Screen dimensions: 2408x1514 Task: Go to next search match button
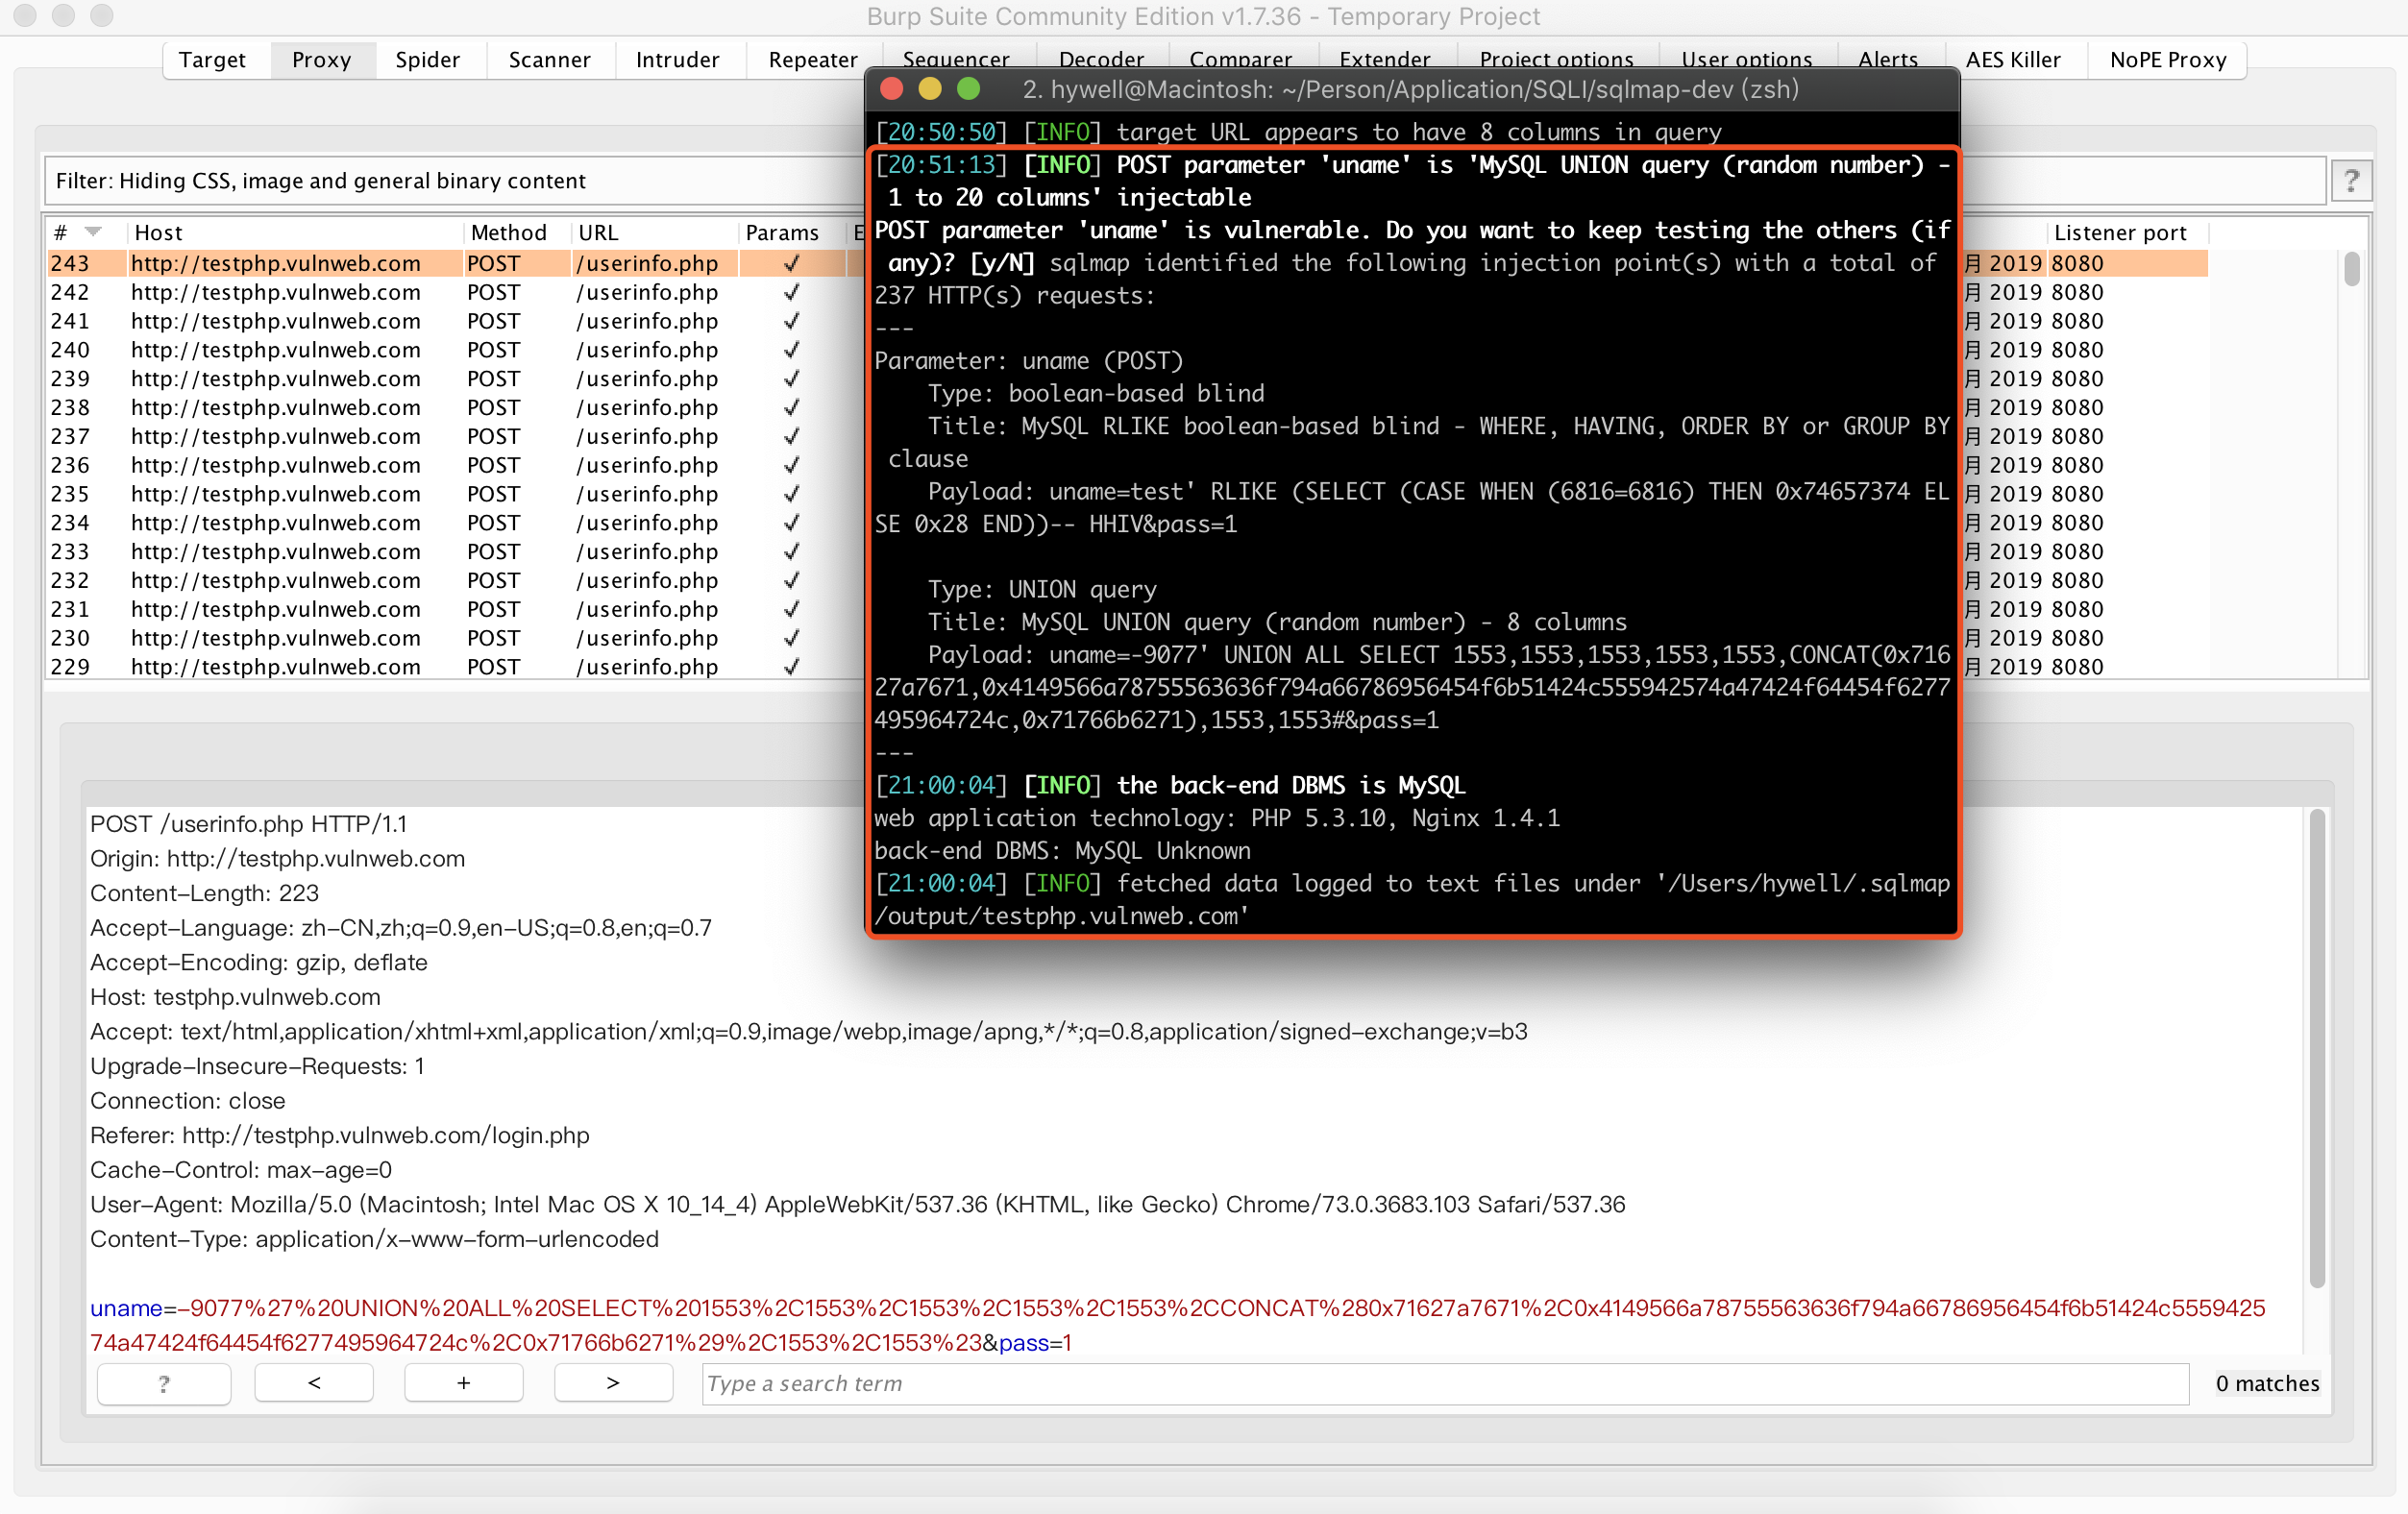613,1383
